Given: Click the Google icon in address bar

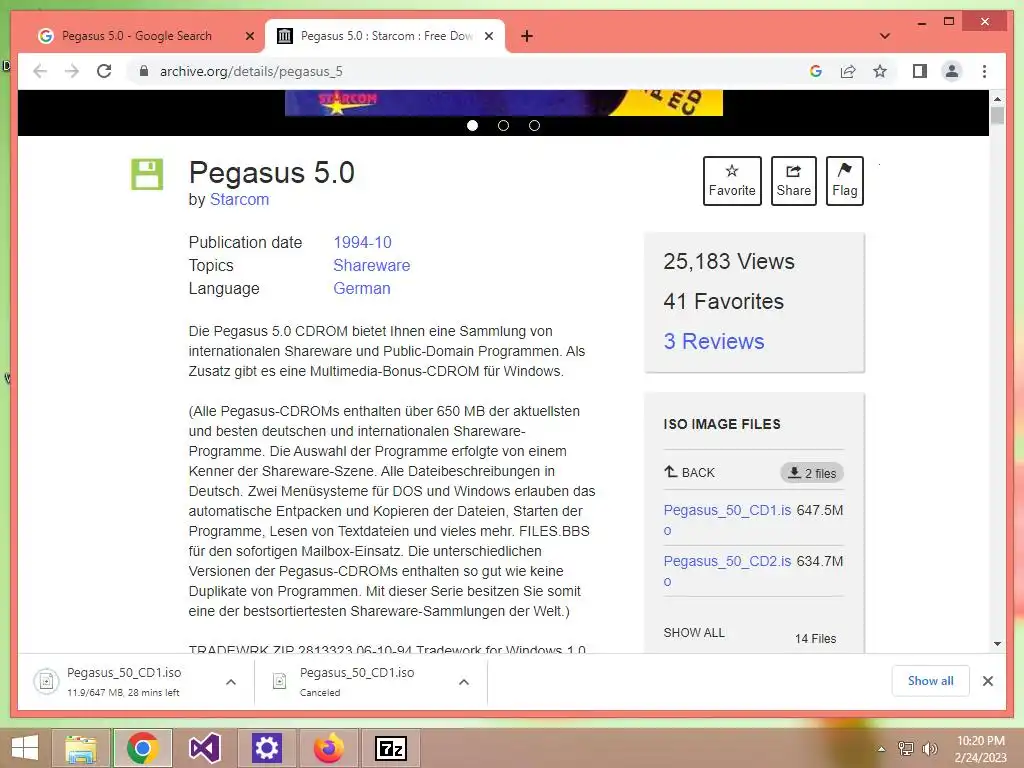Looking at the screenshot, I should (x=816, y=71).
